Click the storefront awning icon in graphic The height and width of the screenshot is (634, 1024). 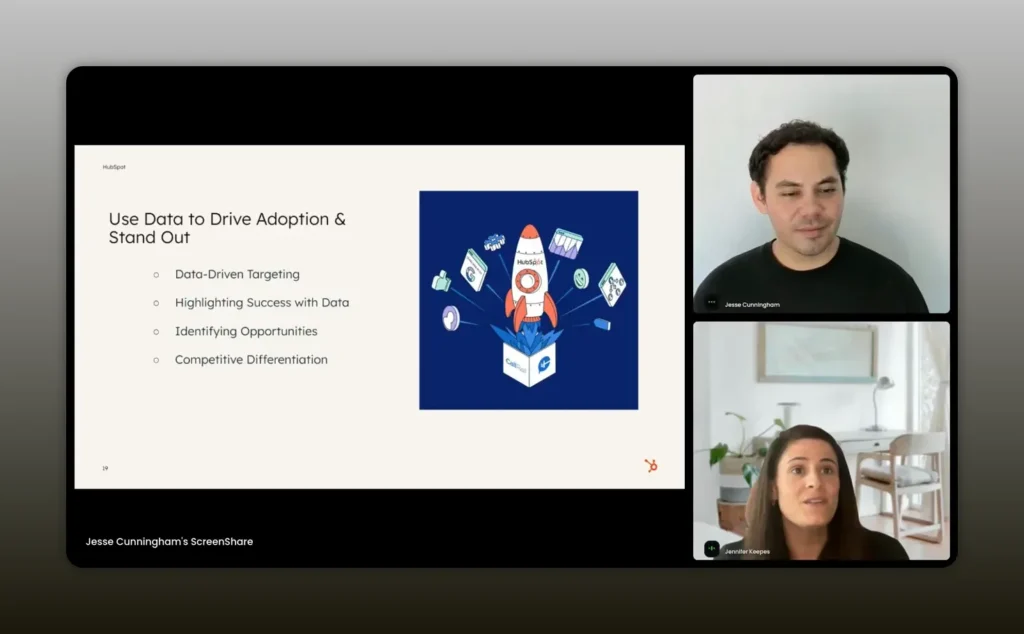[x=565, y=243]
